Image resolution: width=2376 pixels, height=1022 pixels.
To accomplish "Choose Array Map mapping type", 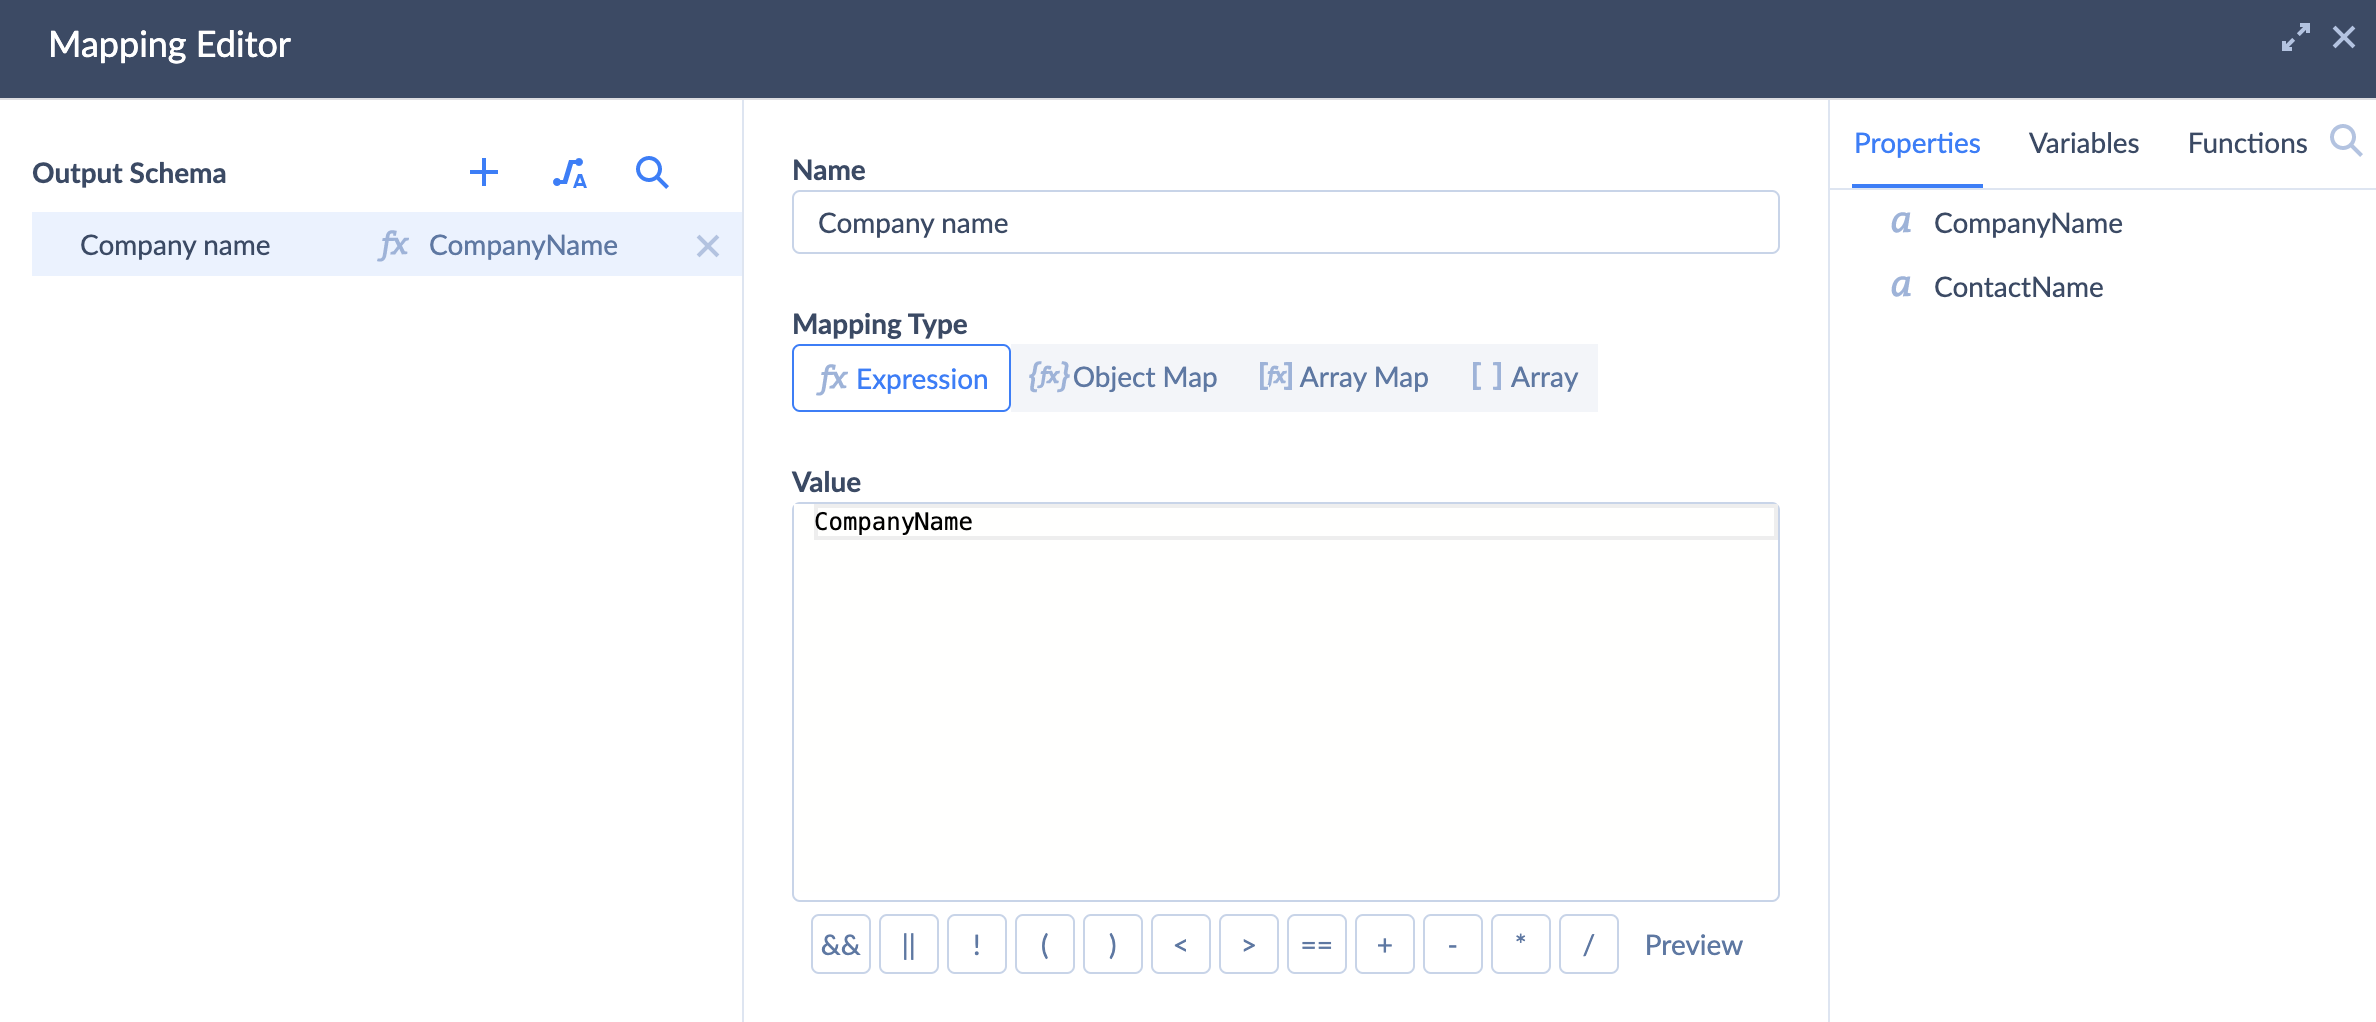I will click(1342, 377).
